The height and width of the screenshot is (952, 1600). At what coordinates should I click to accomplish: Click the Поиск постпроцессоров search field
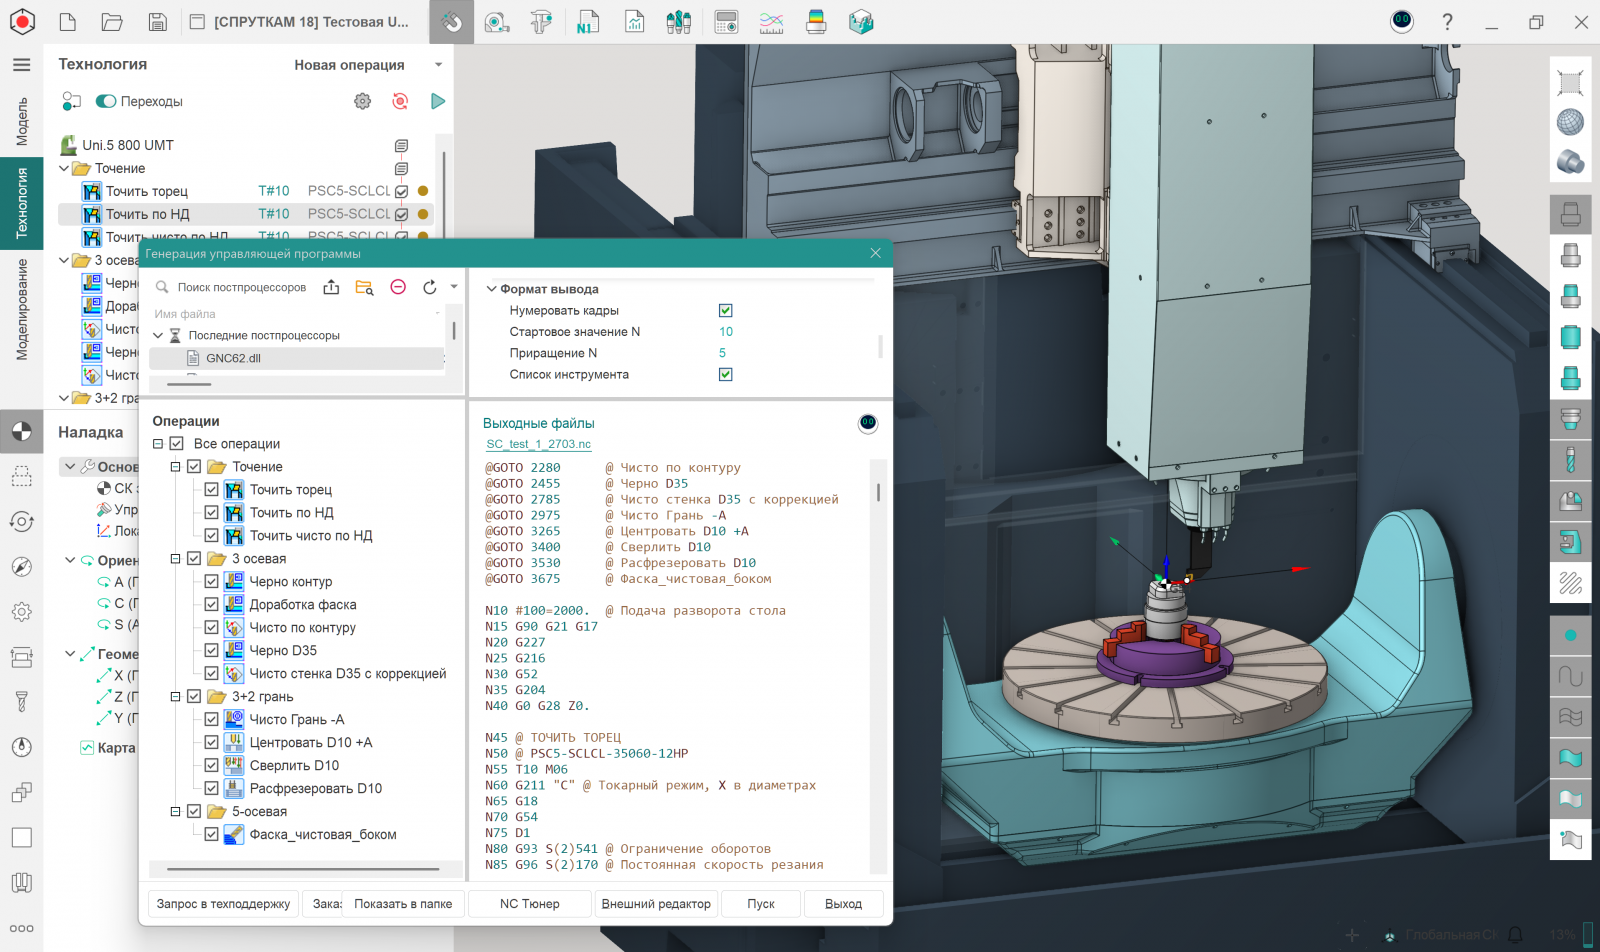pyautogui.click(x=241, y=287)
